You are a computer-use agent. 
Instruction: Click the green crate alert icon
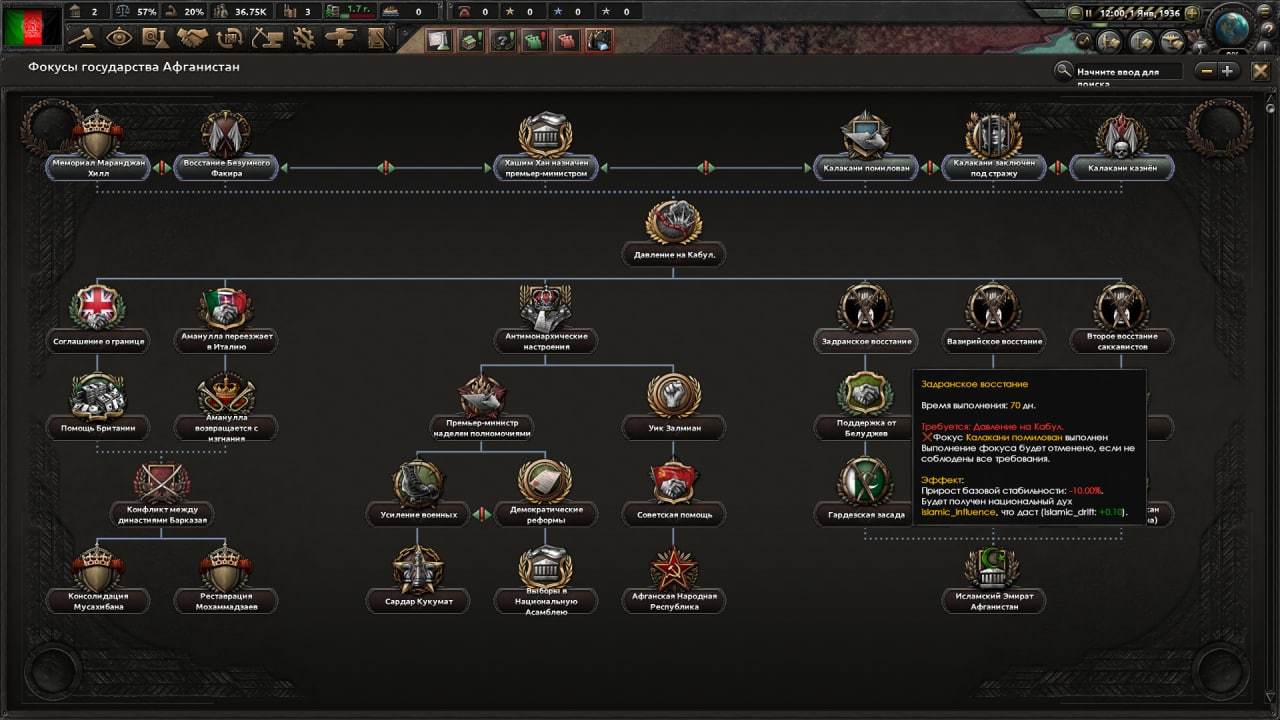click(x=470, y=40)
